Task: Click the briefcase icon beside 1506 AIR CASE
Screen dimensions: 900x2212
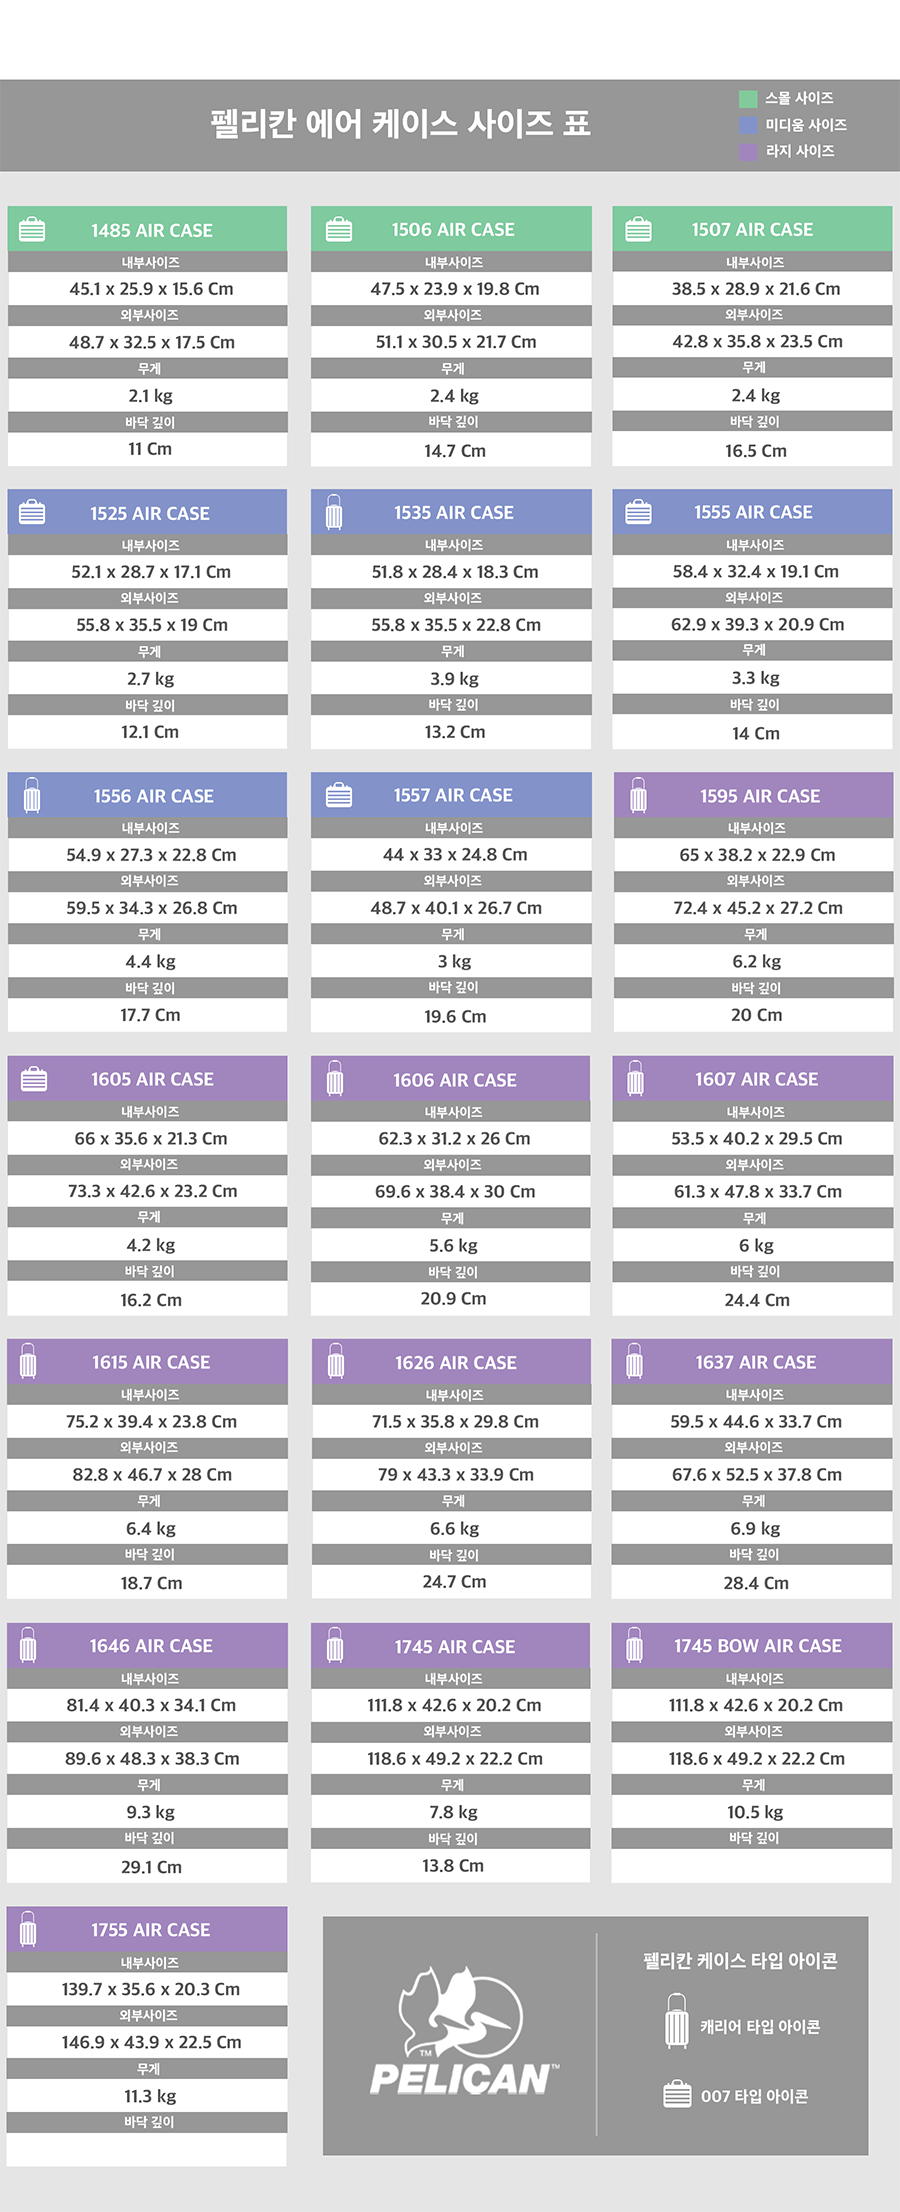Action: click(x=339, y=229)
